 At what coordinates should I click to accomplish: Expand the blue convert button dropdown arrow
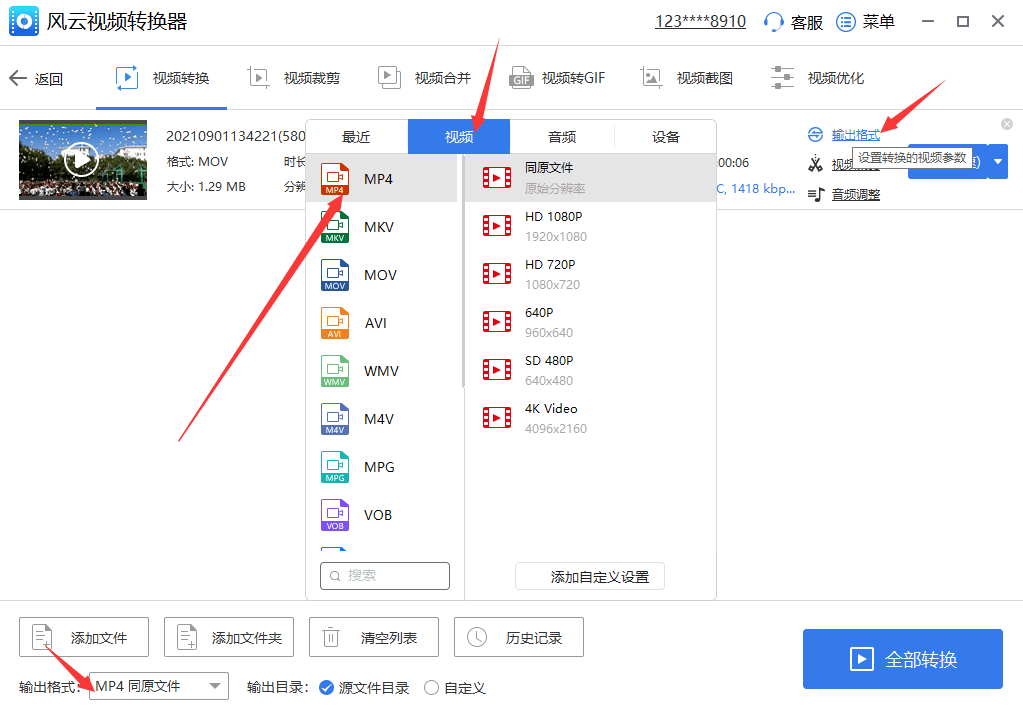point(998,161)
